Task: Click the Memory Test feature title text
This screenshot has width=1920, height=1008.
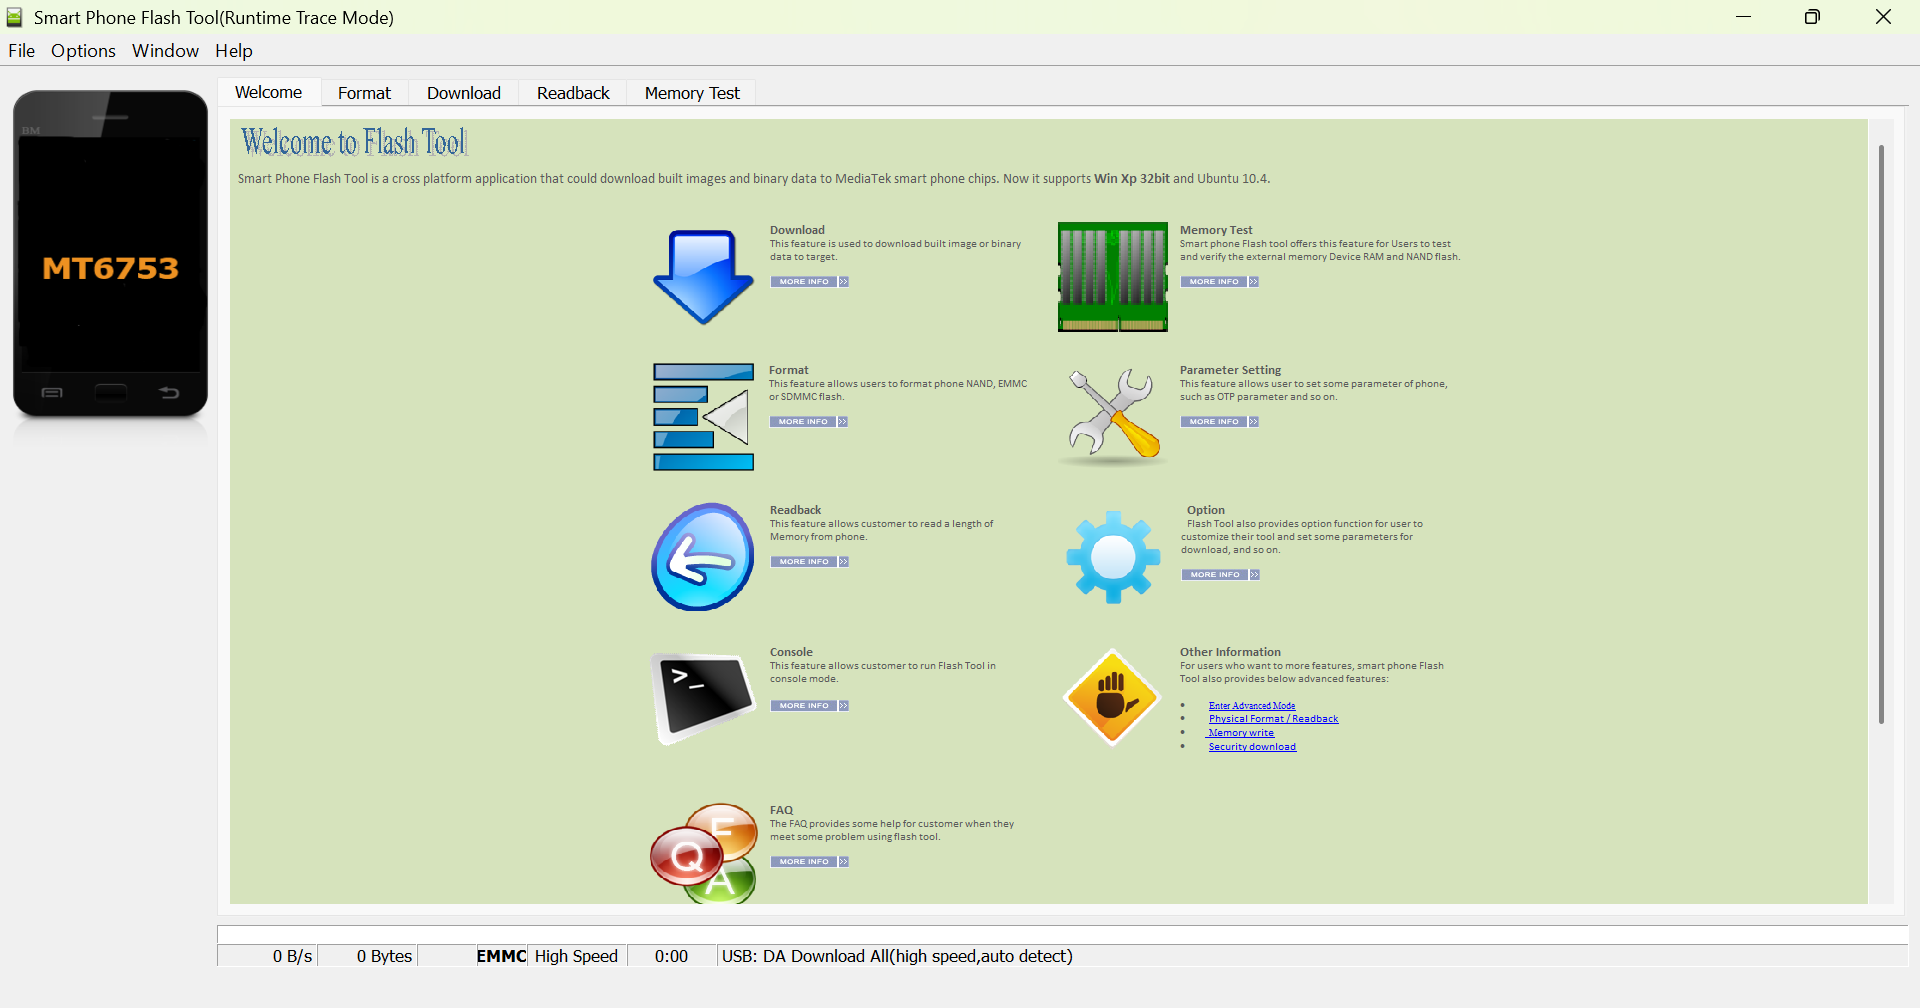Action: coord(1216,230)
